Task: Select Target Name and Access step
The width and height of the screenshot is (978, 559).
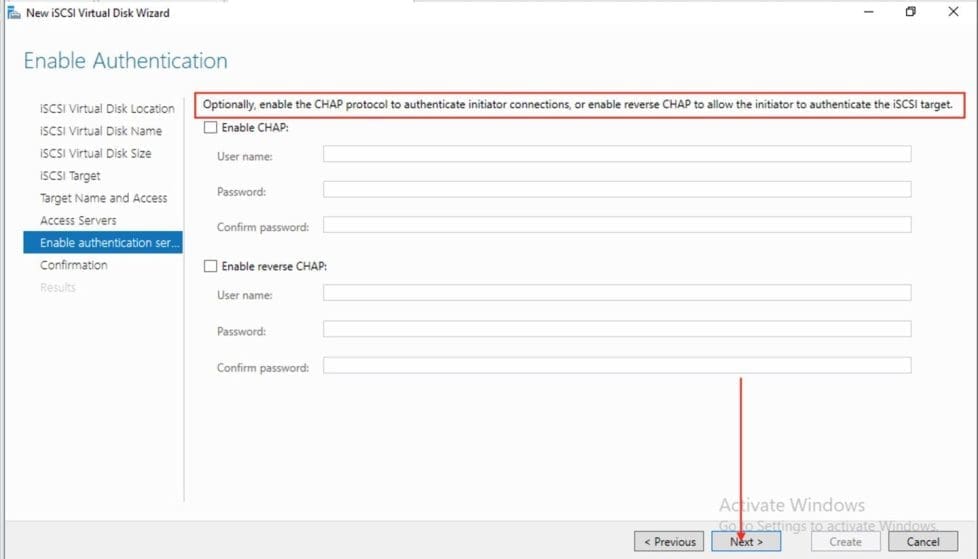Action: (x=103, y=198)
